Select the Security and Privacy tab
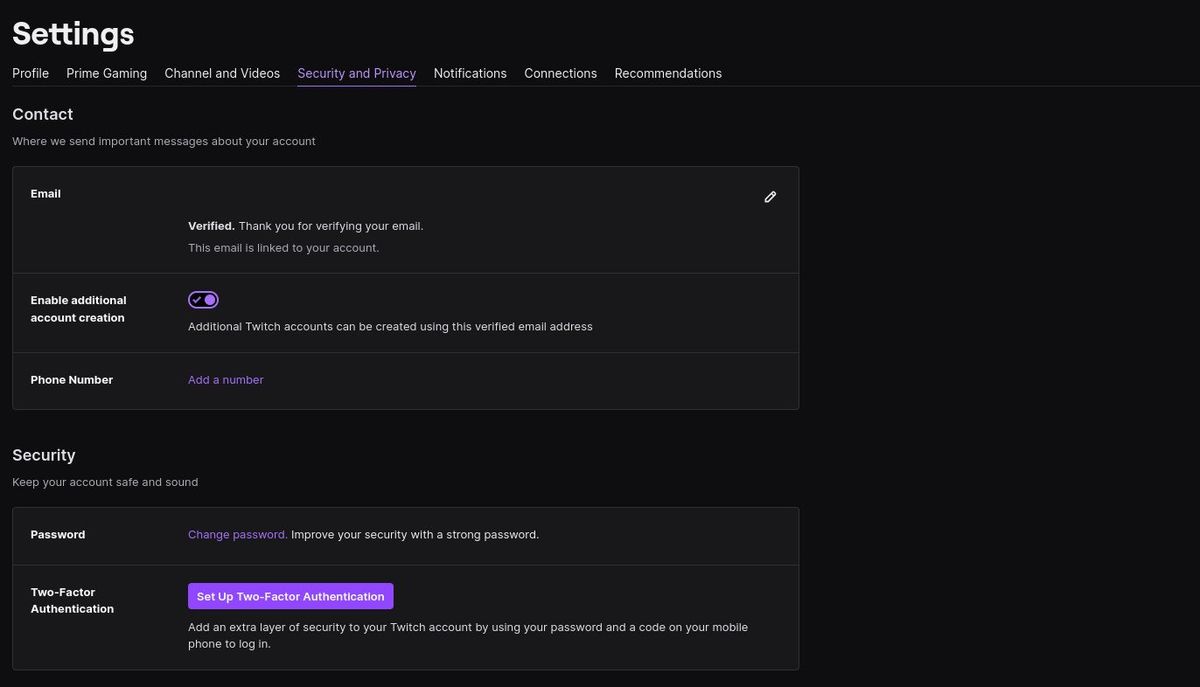 pyautogui.click(x=356, y=73)
